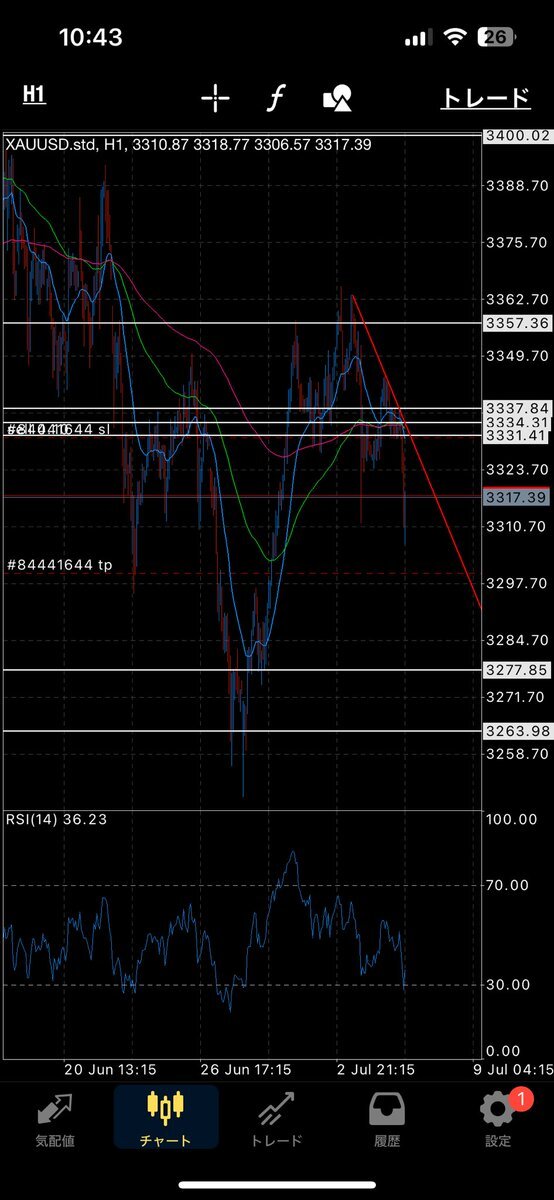This screenshot has height=1200, width=554.
Task: Select the 3357.36 horizontal line label
Action: (x=517, y=323)
